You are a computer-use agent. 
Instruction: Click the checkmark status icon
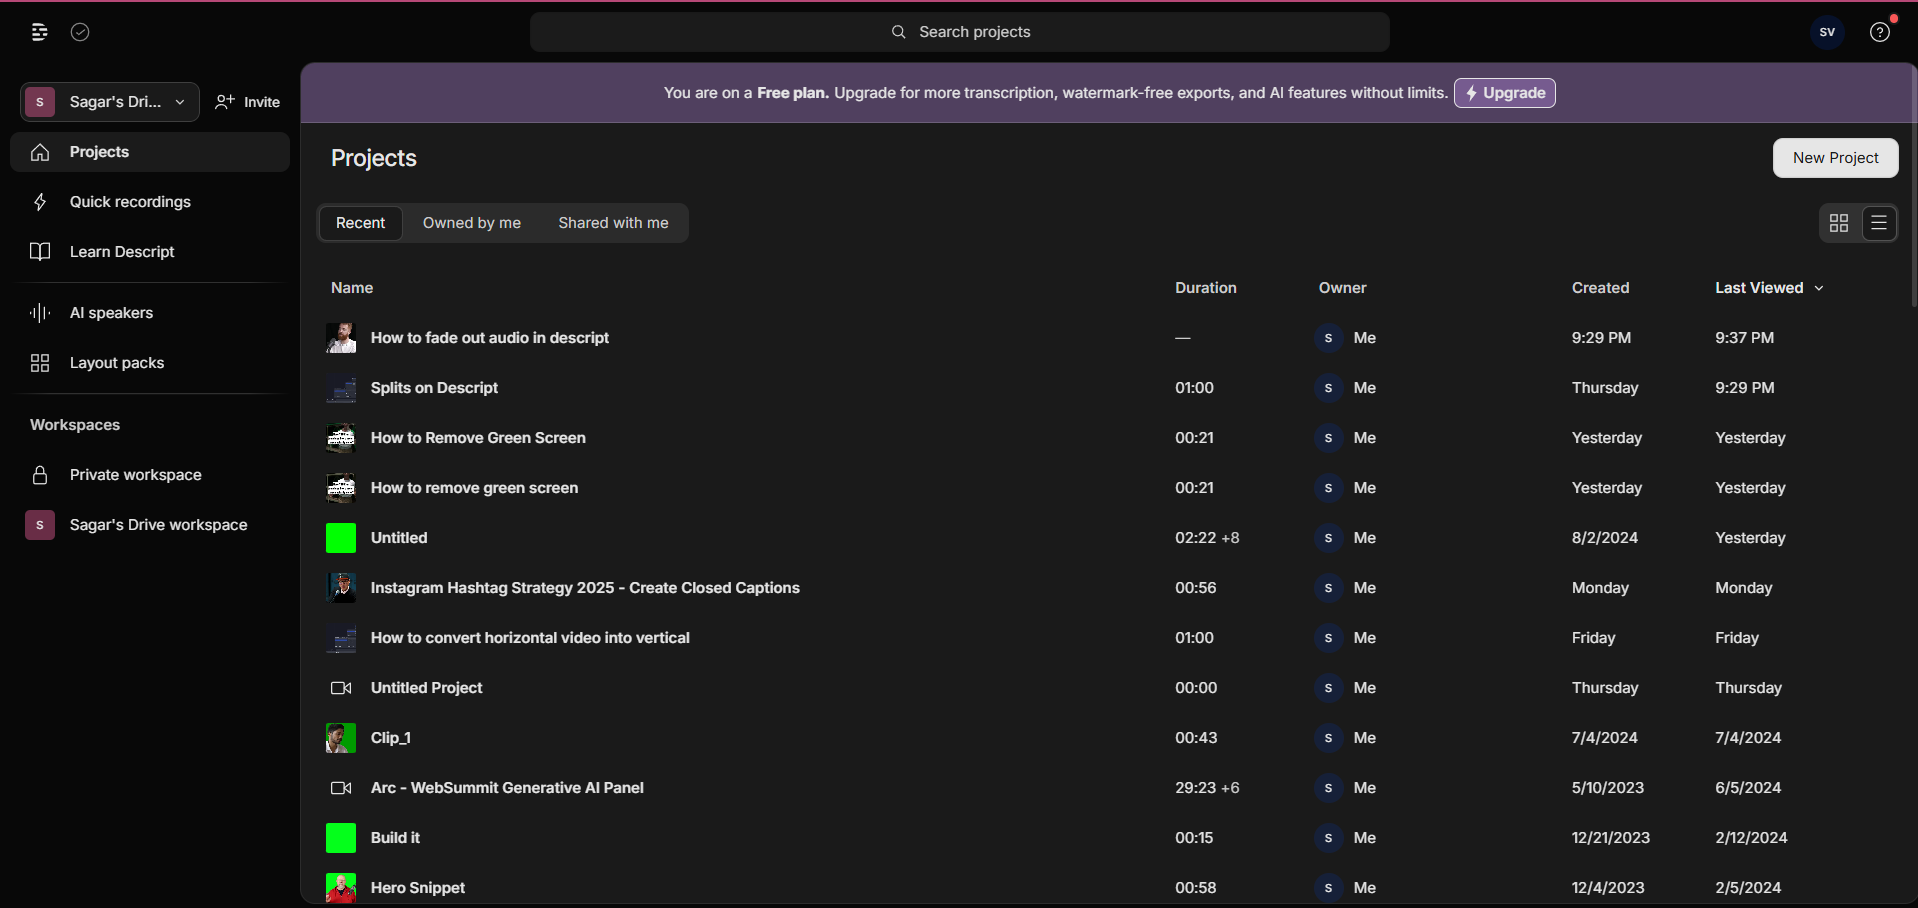coord(80,32)
